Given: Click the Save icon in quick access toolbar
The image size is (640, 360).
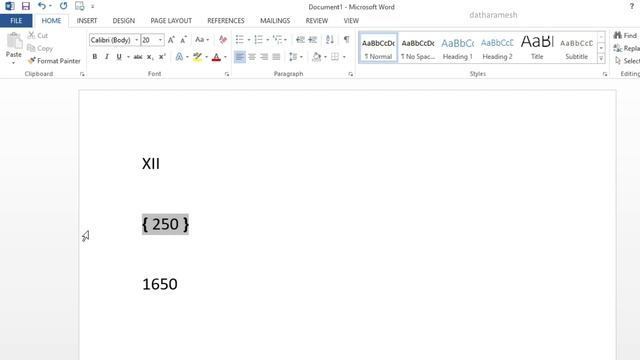Looking at the screenshot, I should point(26,6).
